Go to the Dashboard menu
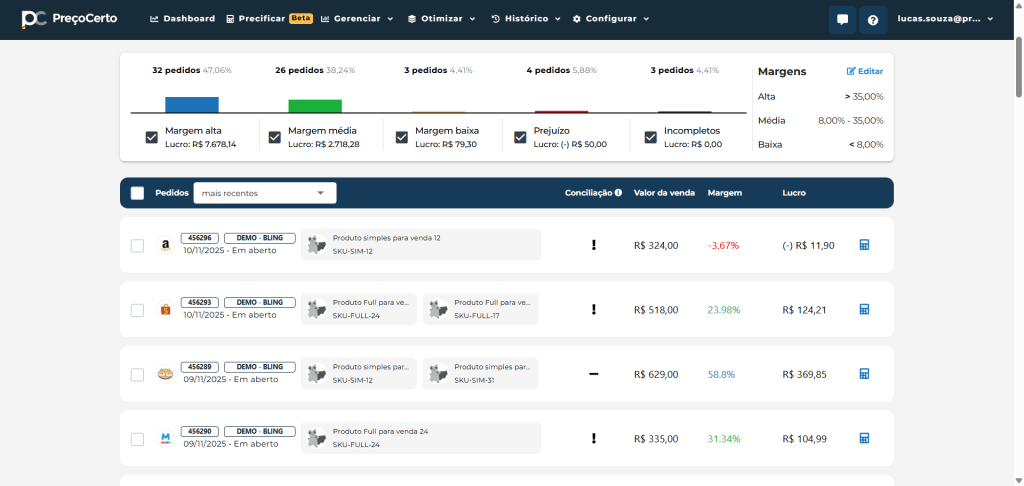The width and height of the screenshot is (1024, 486). coord(182,19)
